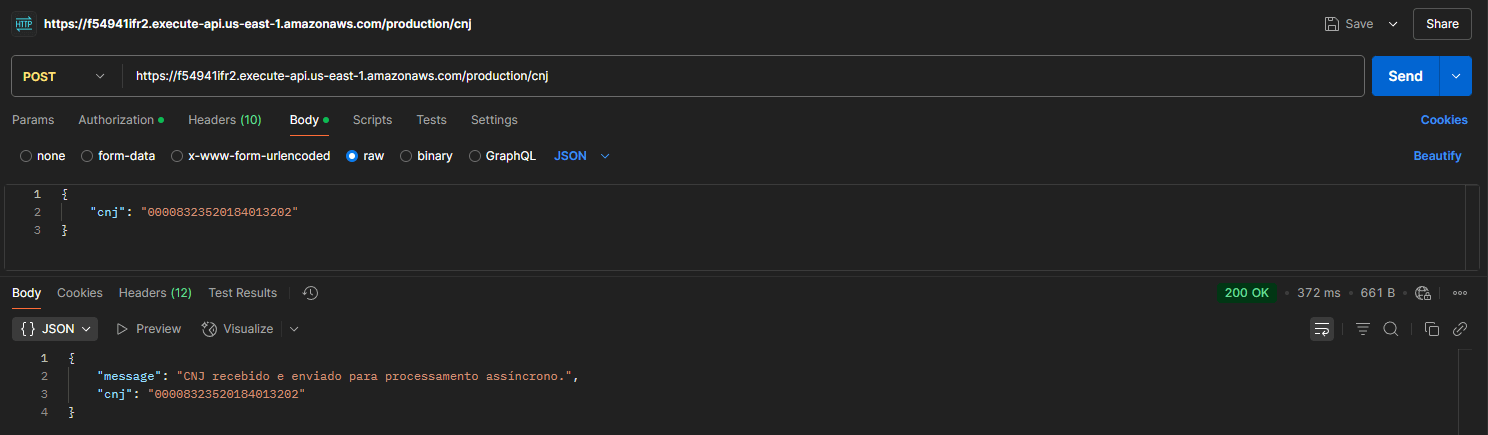Toggle word wrap in response body

[x=1322, y=329]
